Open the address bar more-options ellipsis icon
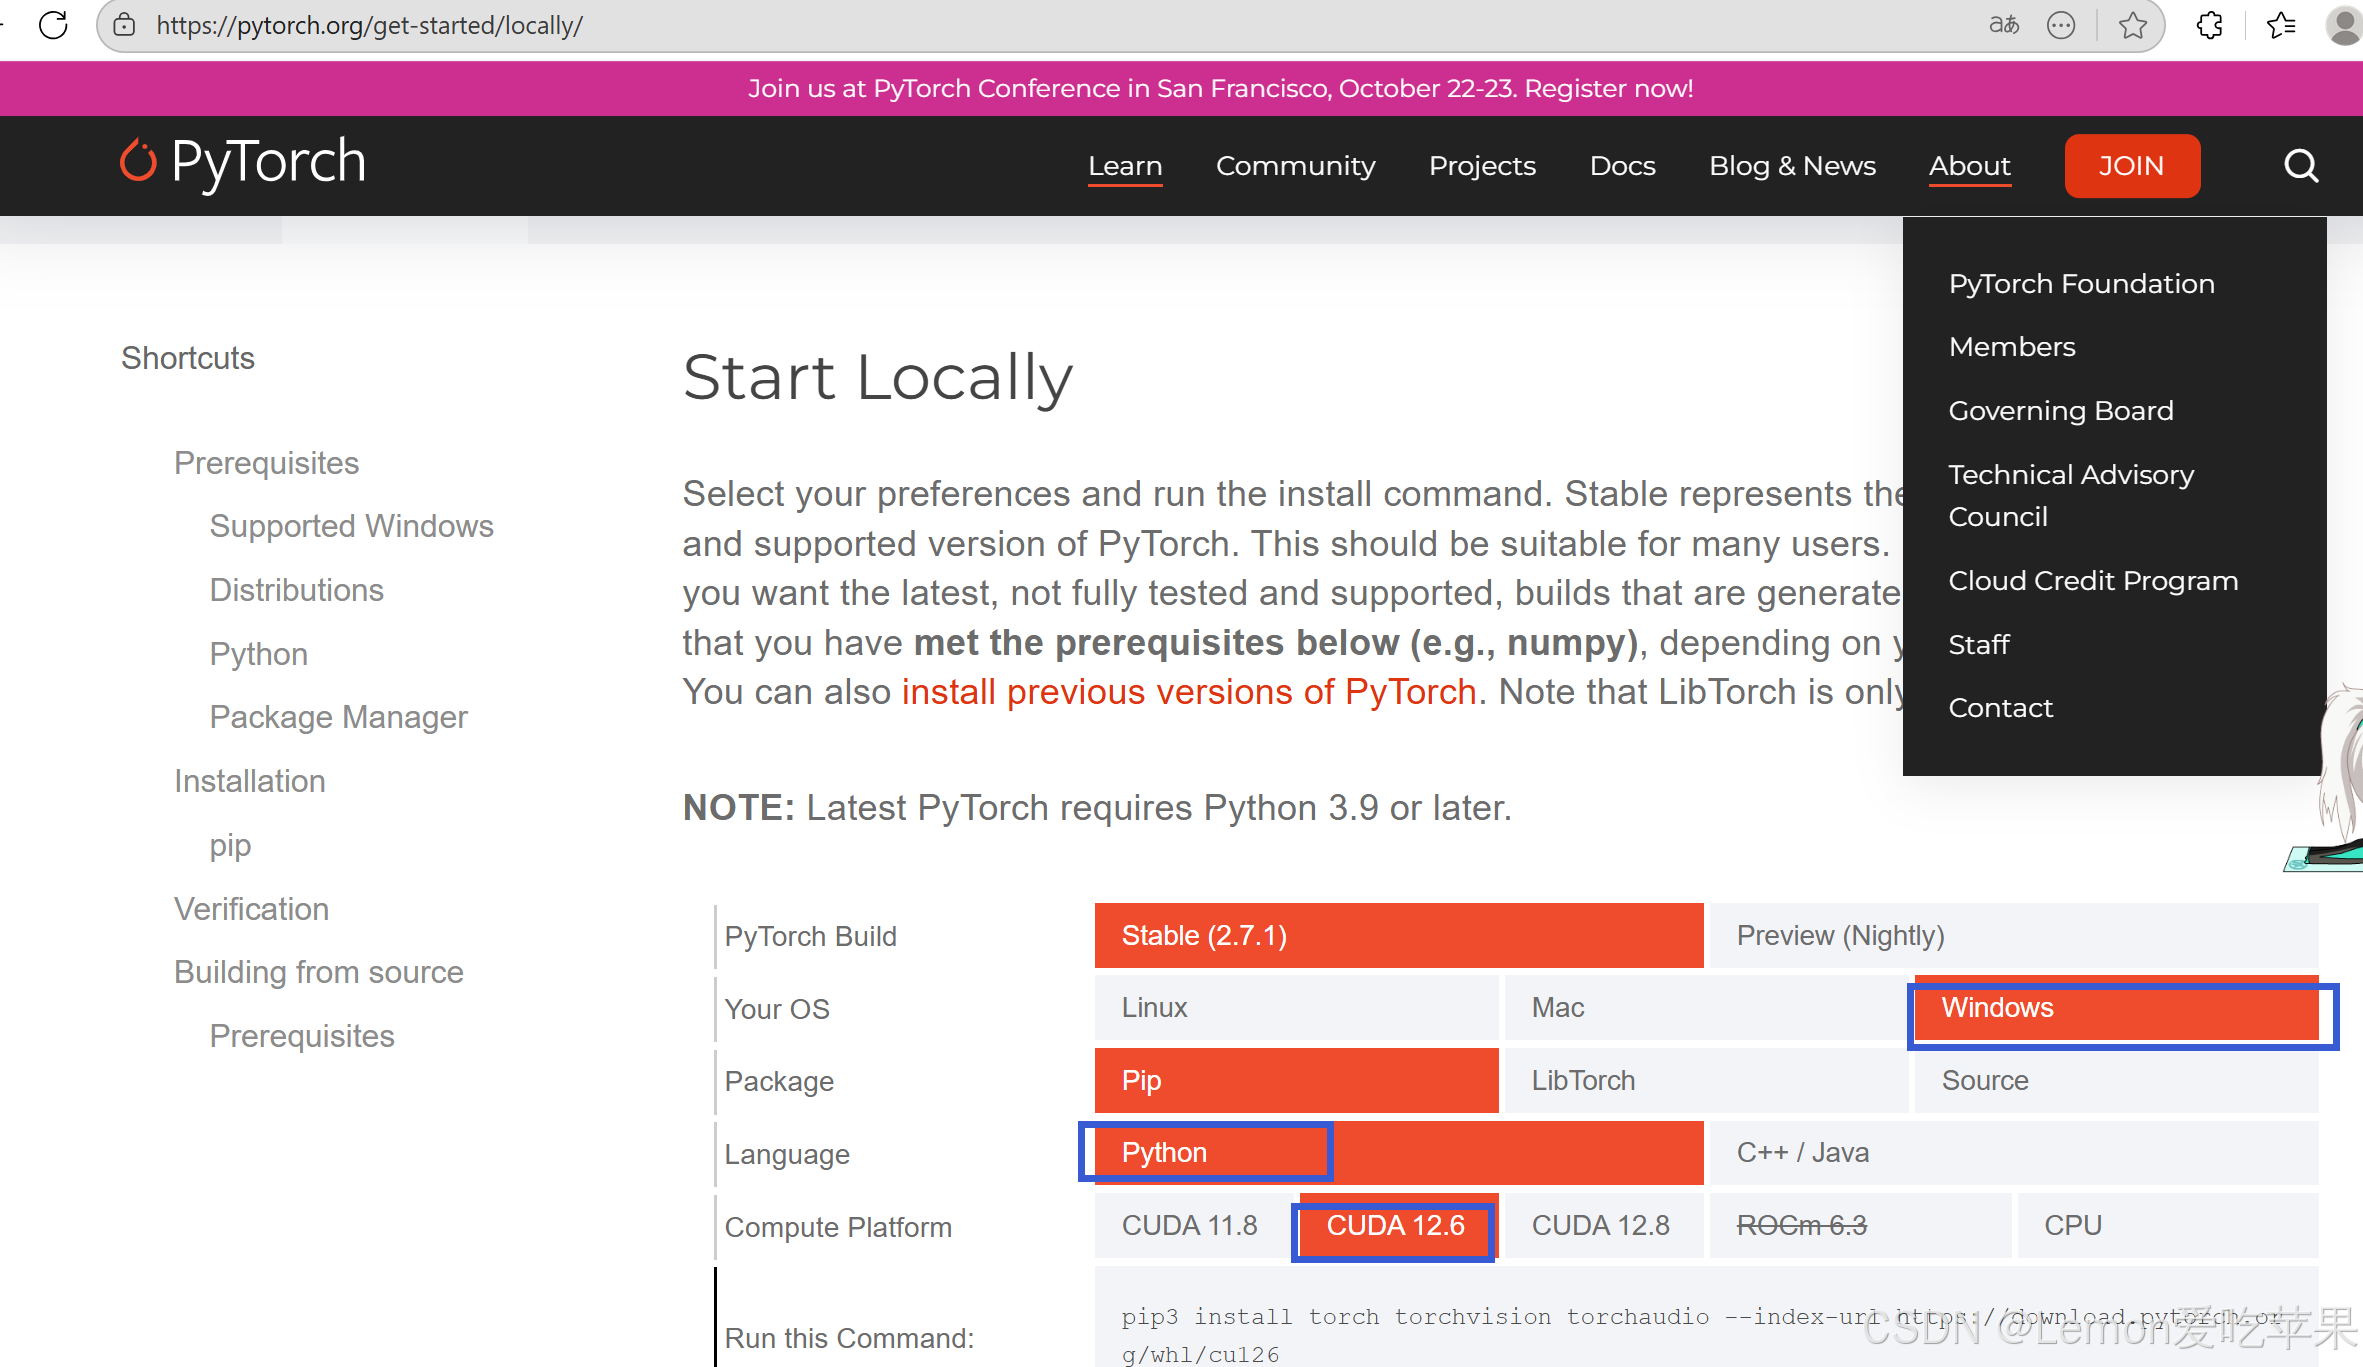 [x=2061, y=25]
